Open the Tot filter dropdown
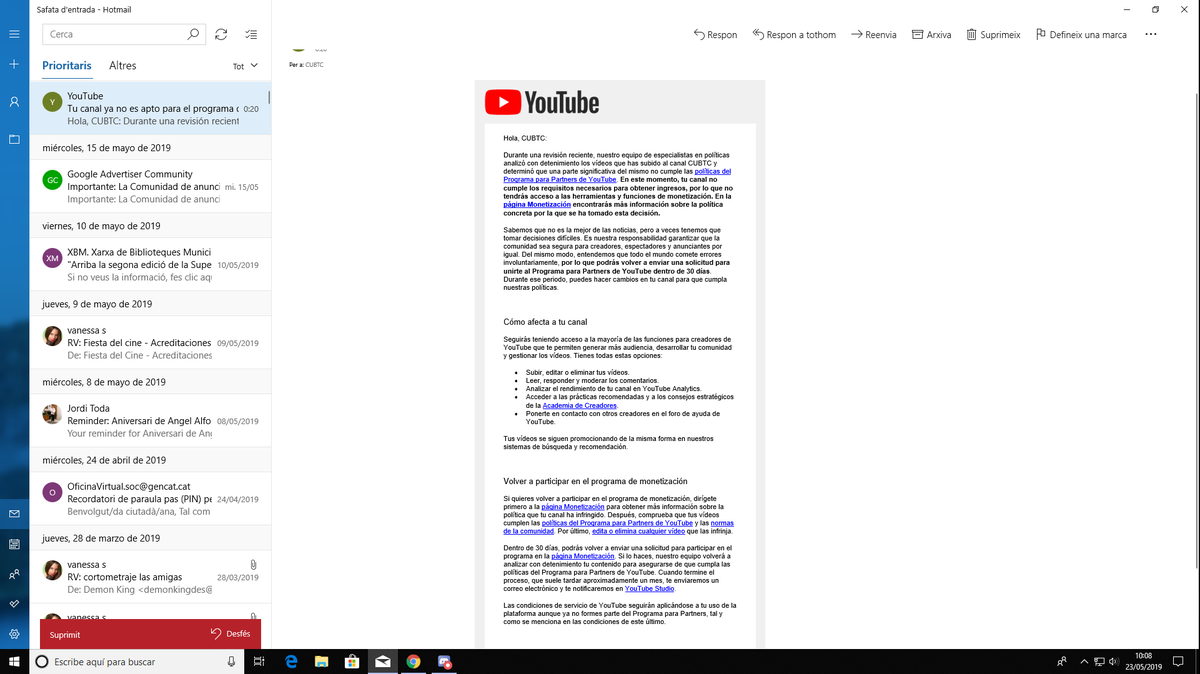This screenshot has width=1200, height=674. tap(245, 66)
